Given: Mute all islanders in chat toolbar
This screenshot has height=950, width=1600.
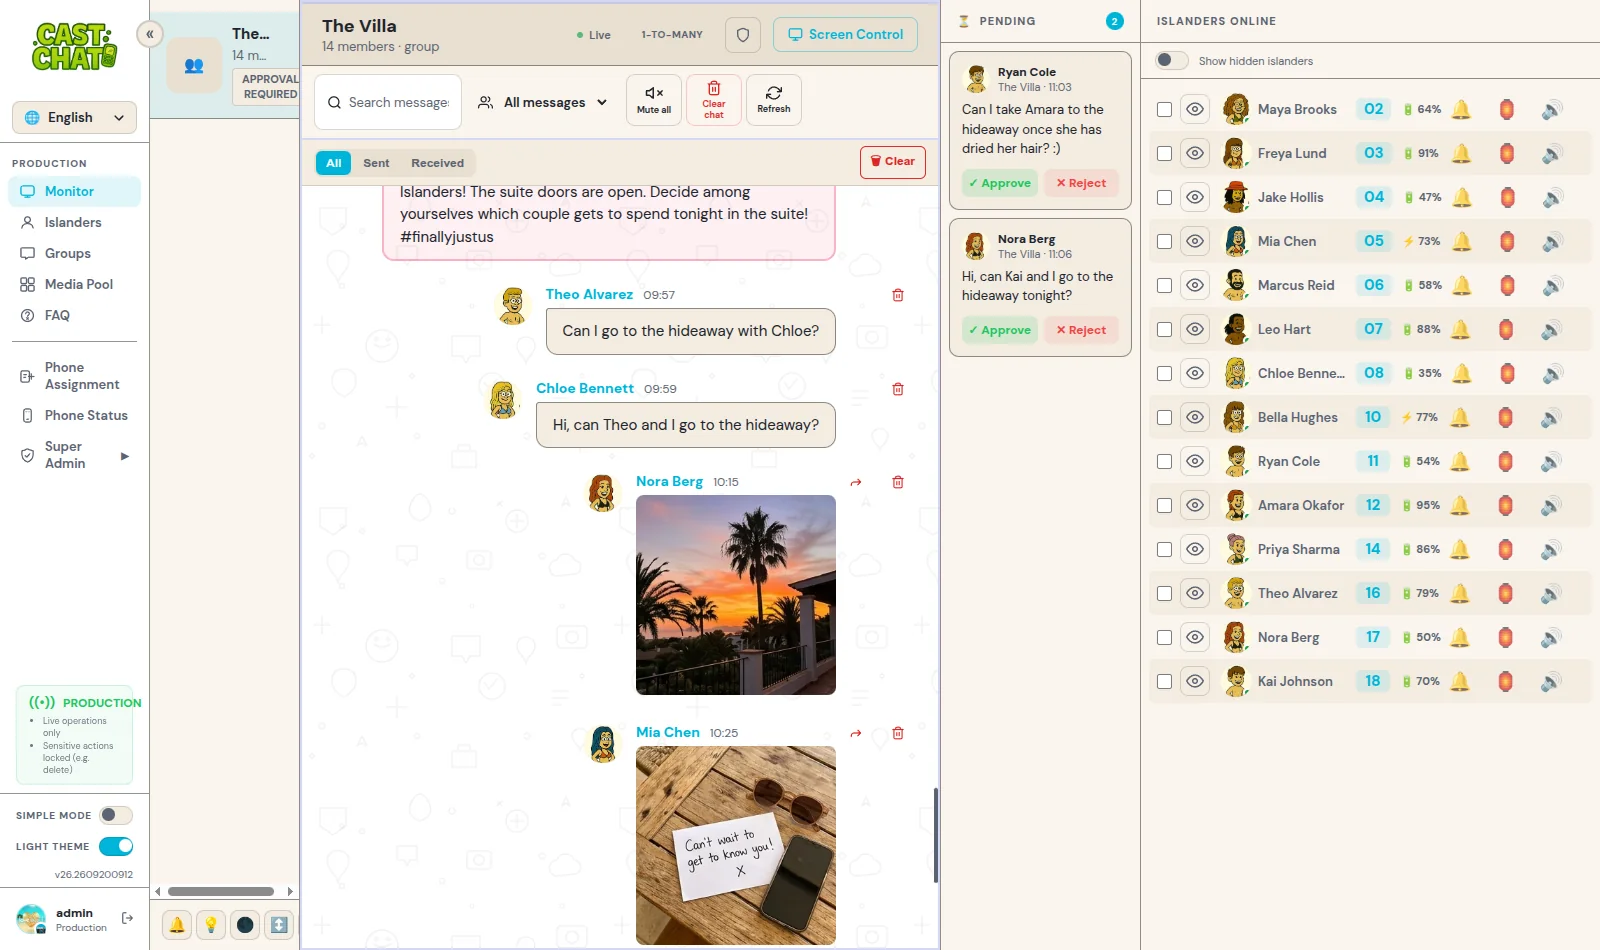Looking at the screenshot, I should coord(654,100).
